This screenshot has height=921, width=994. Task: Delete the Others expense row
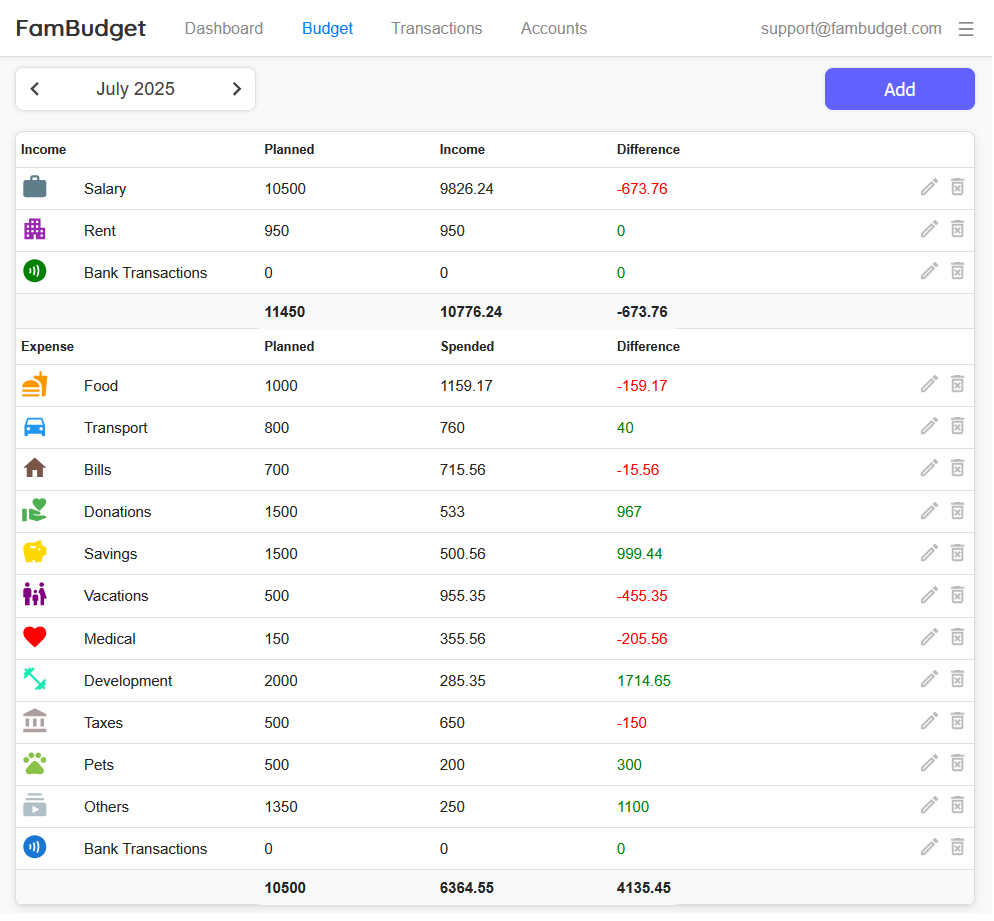pyautogui.click(x=957, y=805)
